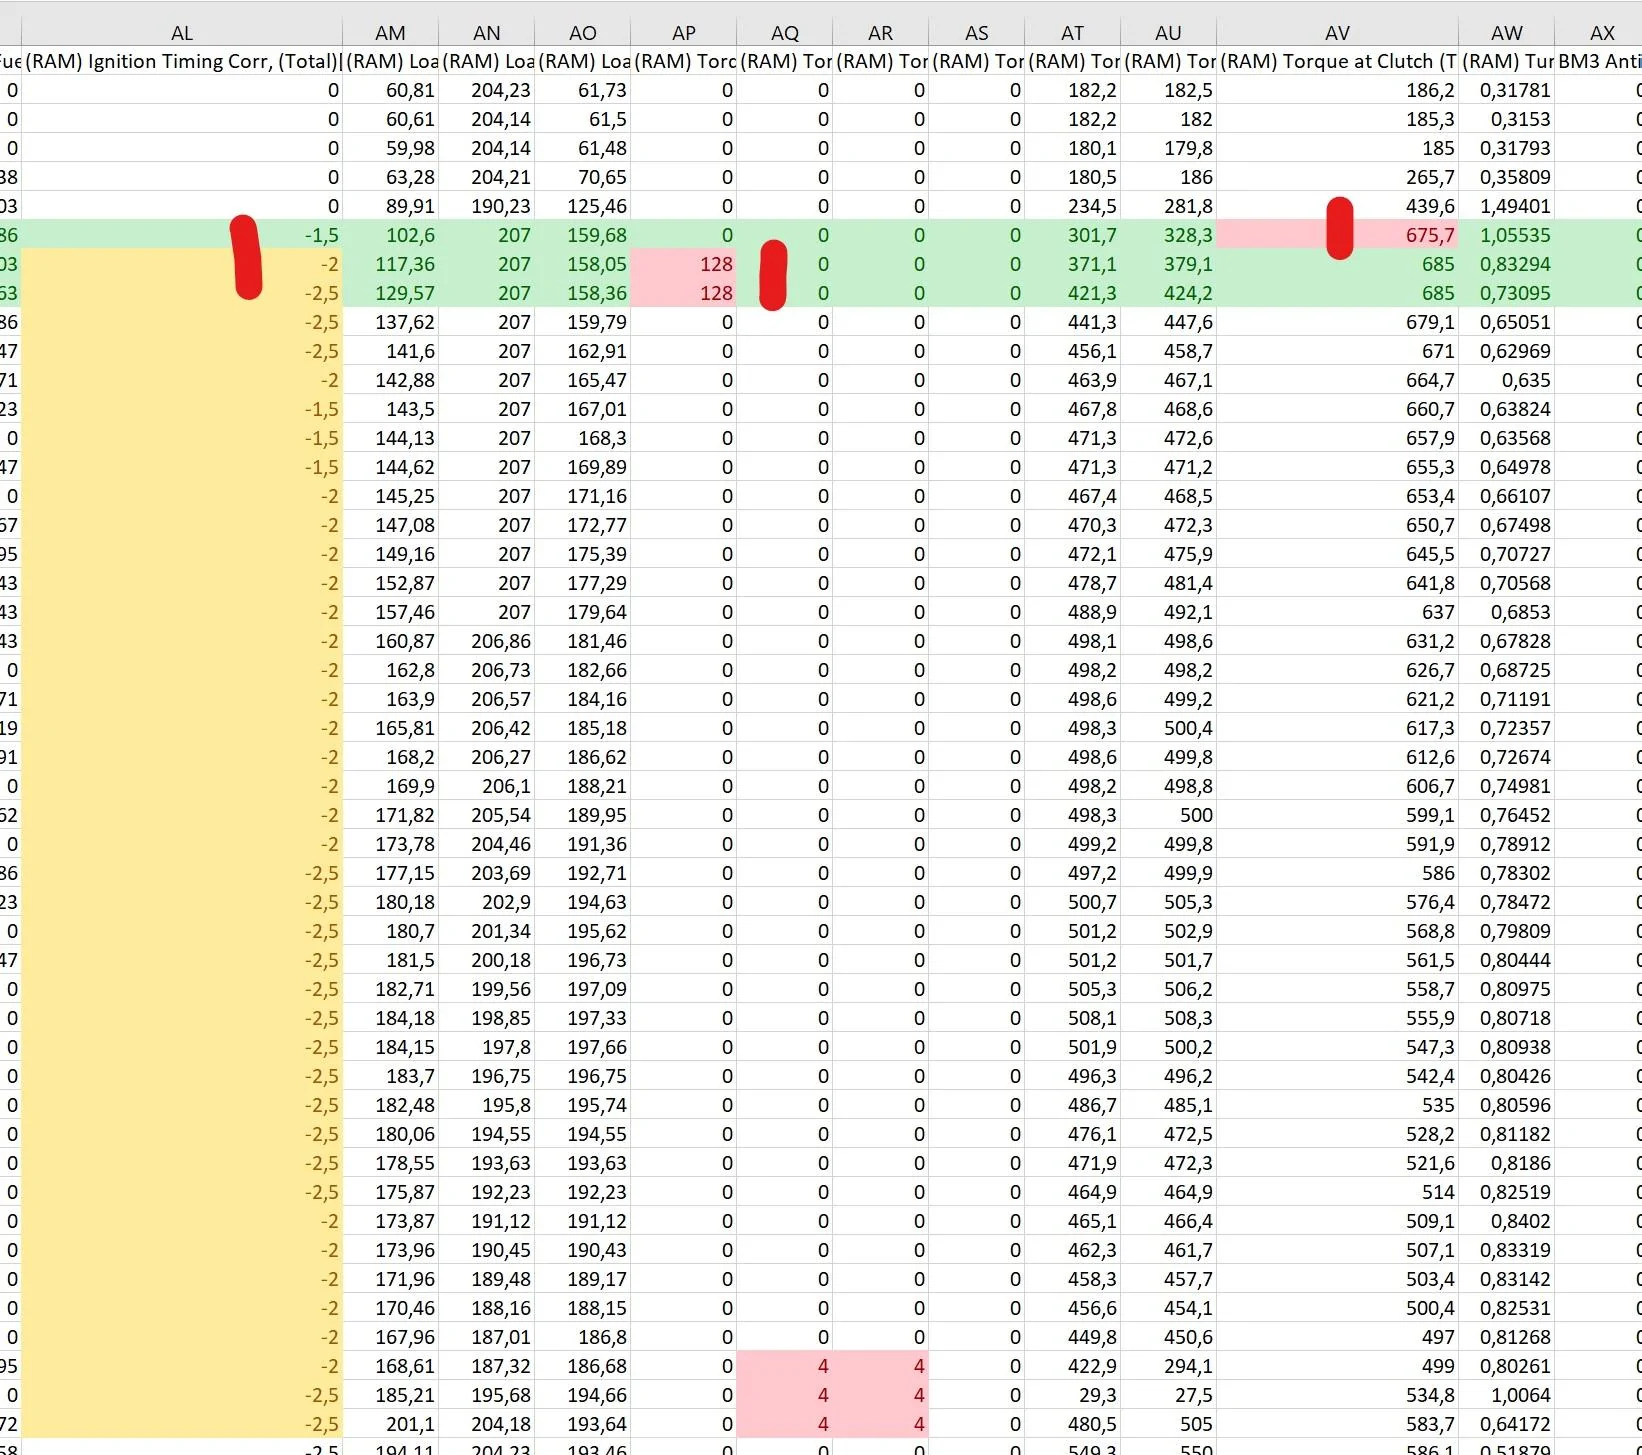Select the cell with value 0,8402
This screenshot has height=1455, width=1642.
1506,1221
